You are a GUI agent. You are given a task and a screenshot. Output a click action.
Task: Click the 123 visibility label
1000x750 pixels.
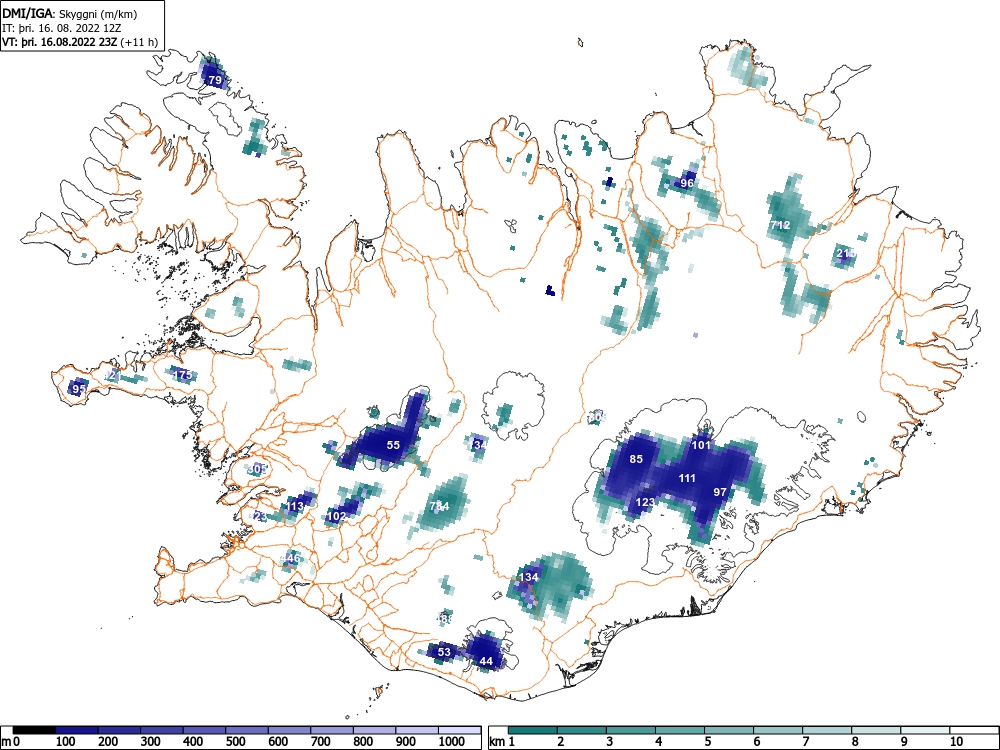click(x=645, y=503)
